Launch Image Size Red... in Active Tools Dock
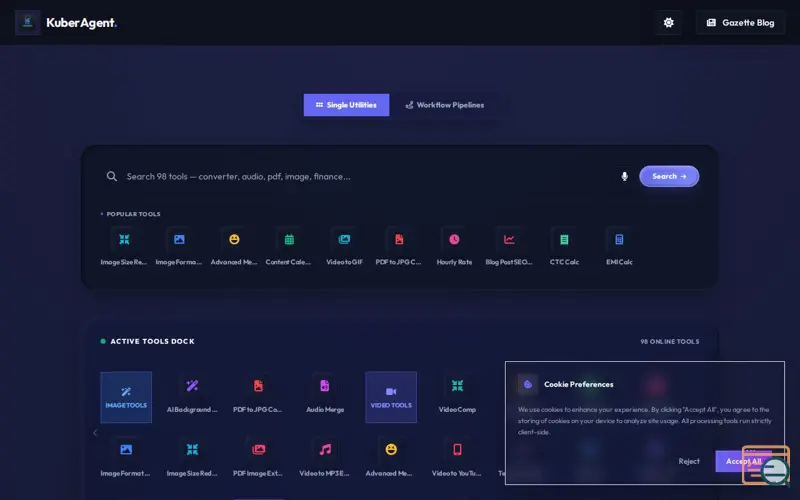This screenshot has height=500, width=800. 192,459
